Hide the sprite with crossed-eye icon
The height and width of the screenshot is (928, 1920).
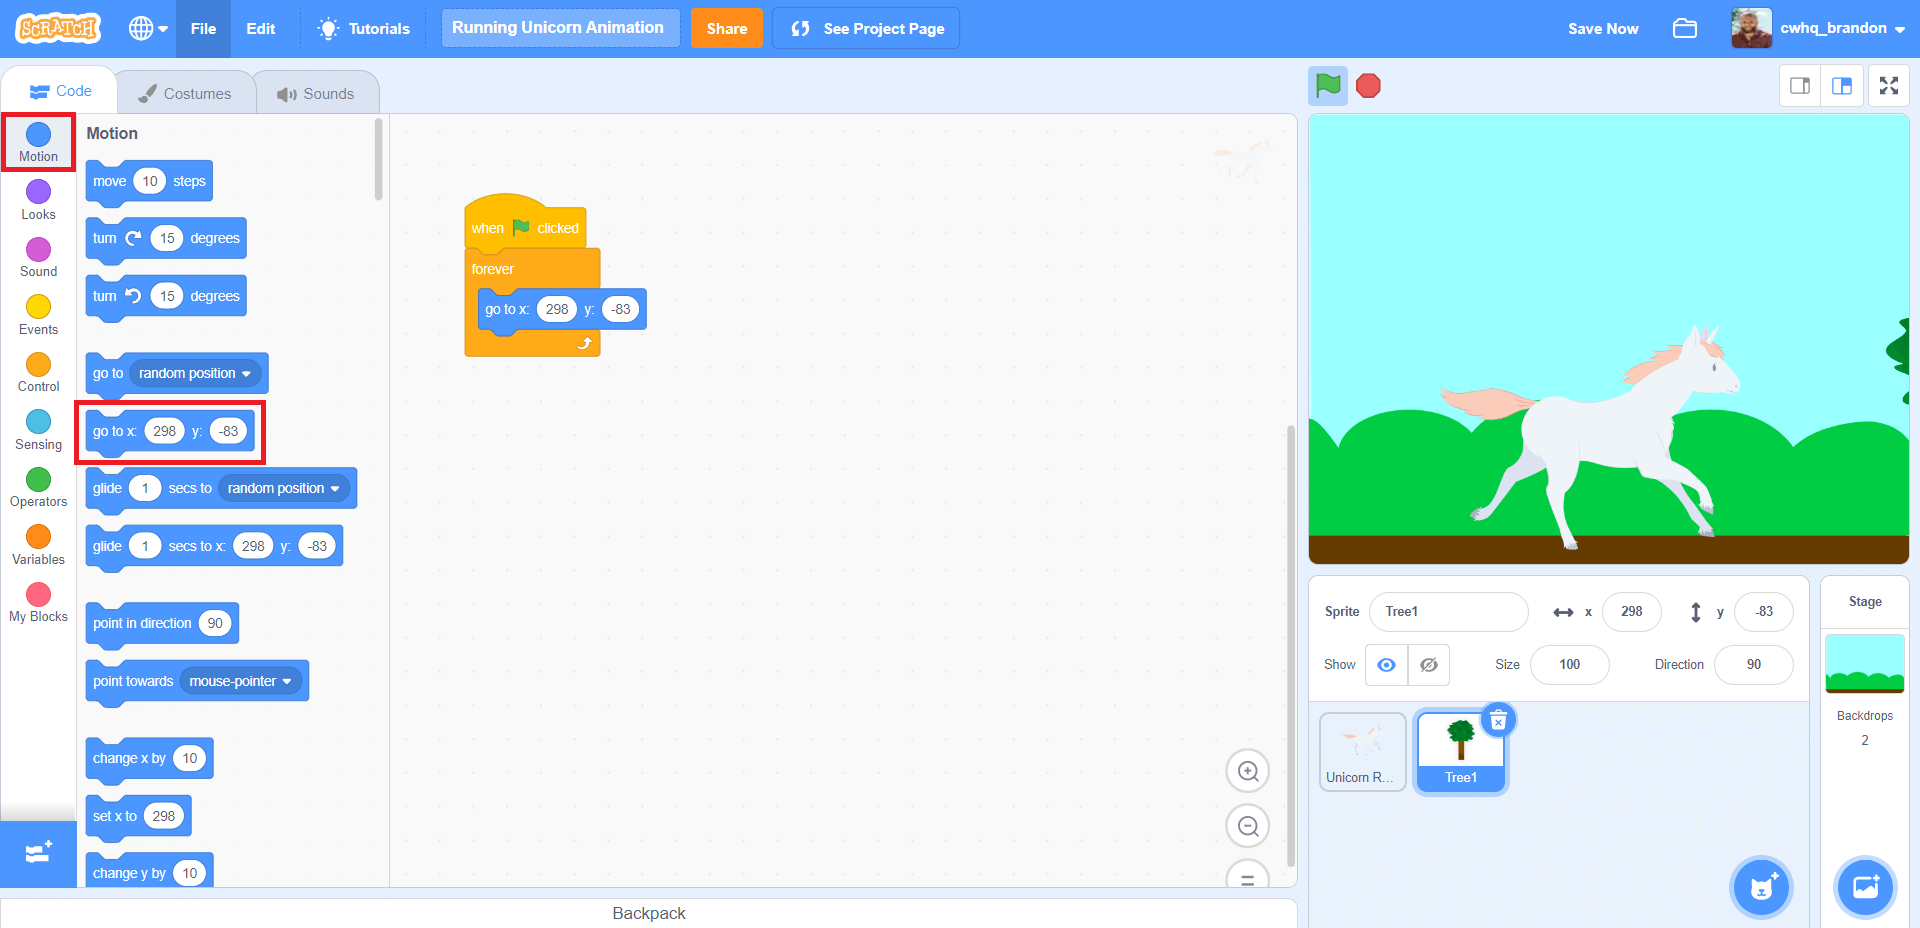1429,665
